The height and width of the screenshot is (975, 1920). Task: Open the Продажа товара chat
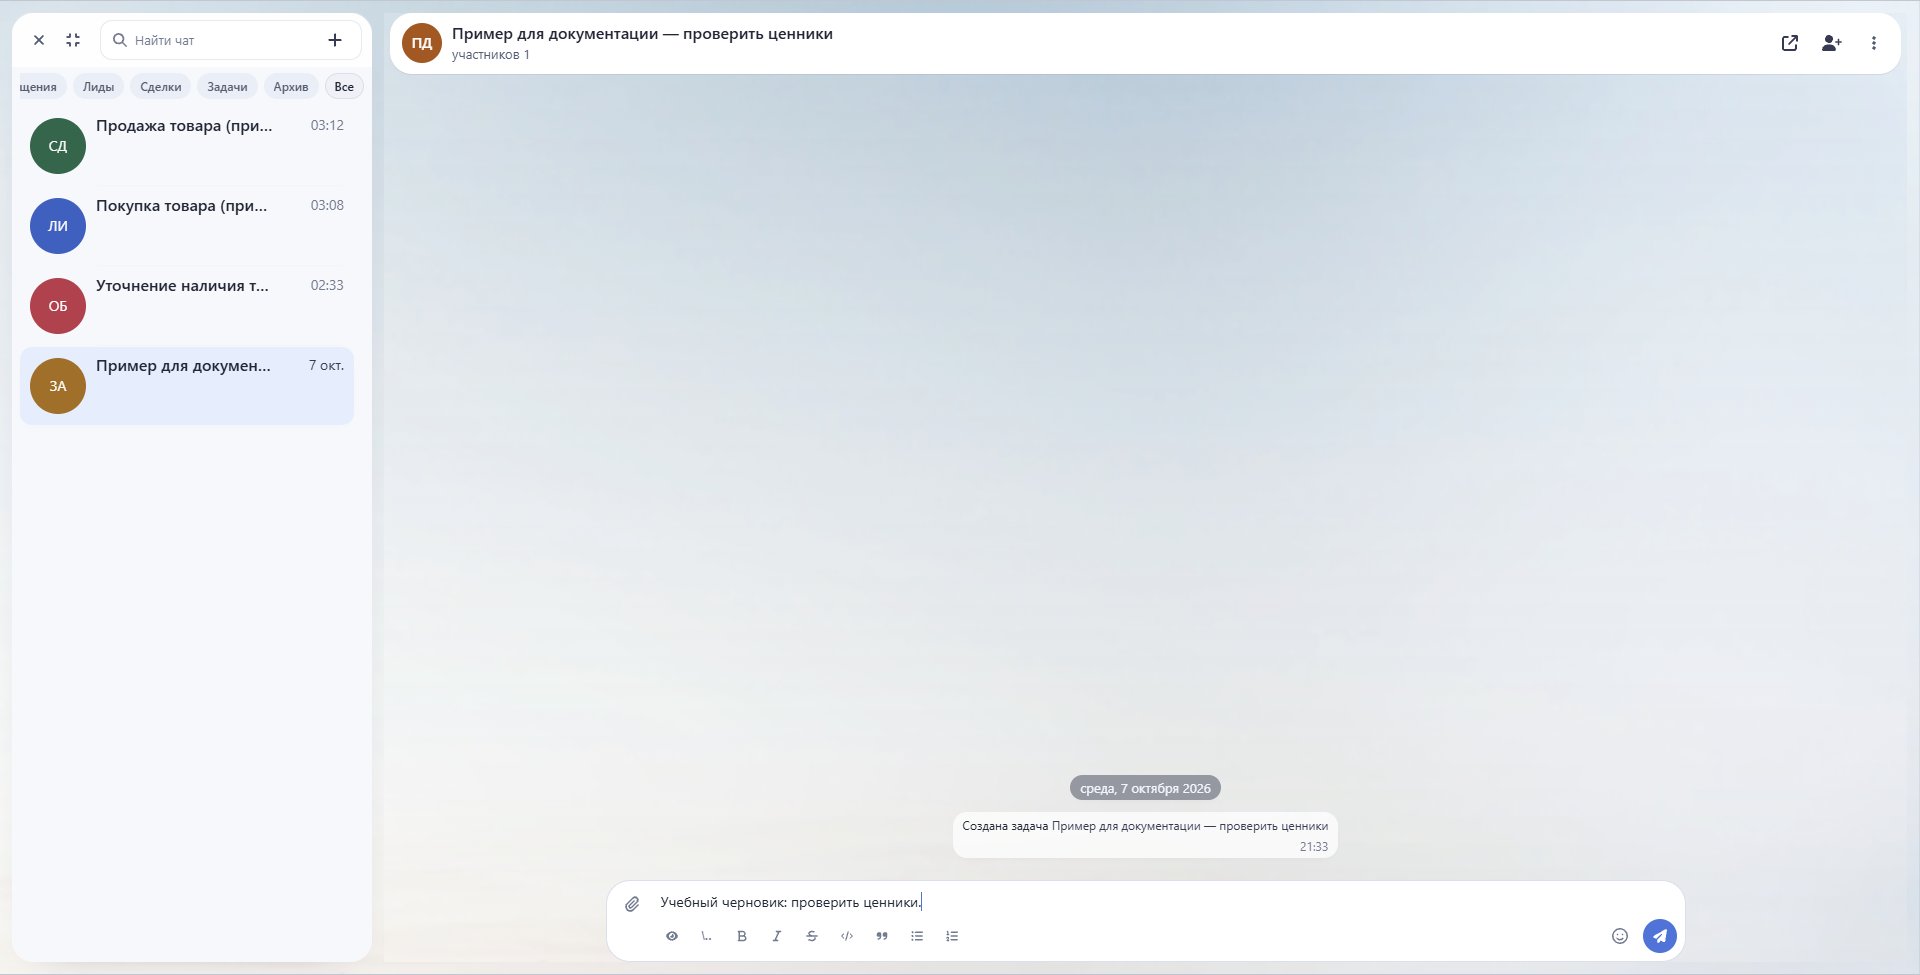[187, 146]
